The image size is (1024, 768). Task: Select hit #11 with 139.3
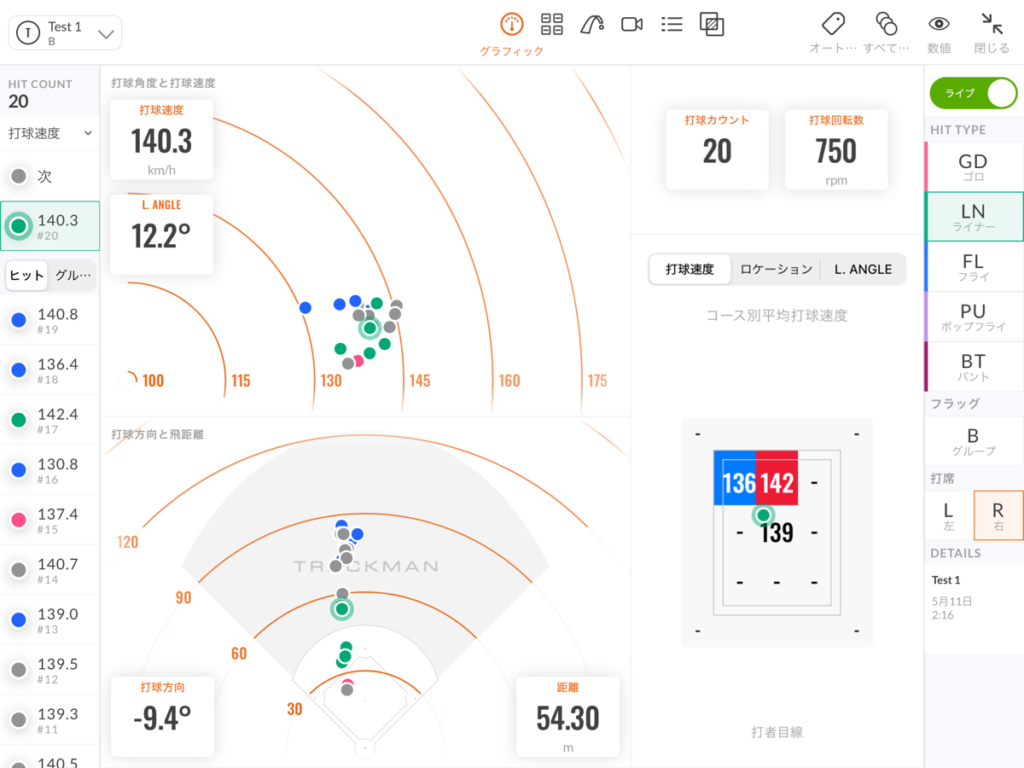click(50, 720)
